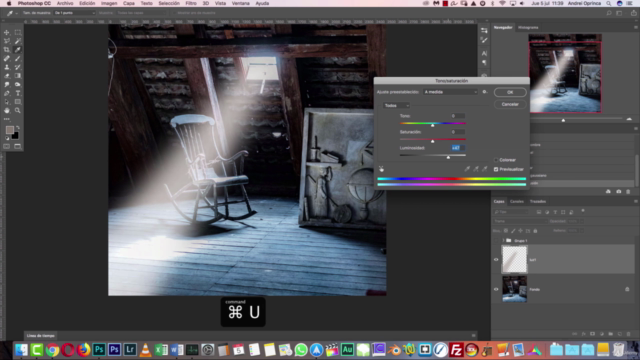This screenshot has width=640, height=360.
Task: Click the Create new group folder icon
Action: [x=611, y=334]
